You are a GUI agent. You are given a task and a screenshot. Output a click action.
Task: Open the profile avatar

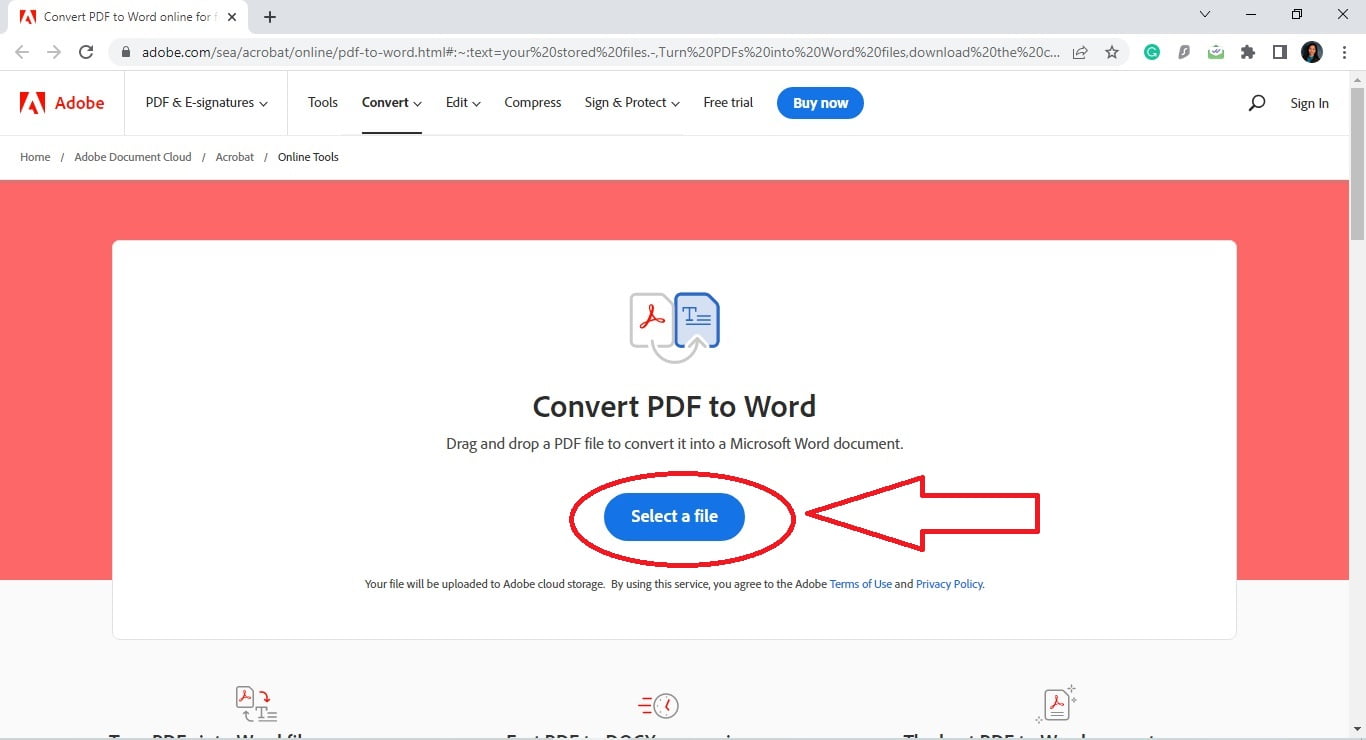point(1312,52)
